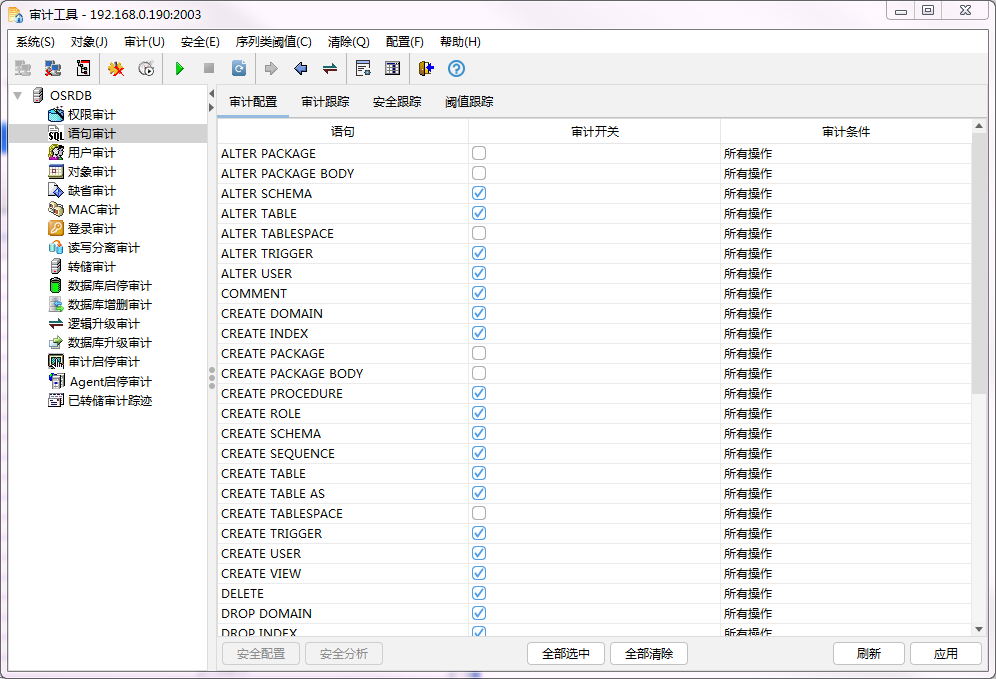Image resolution: width=996 pixels, height=679 pixels.
Task: Collapse the OSRDB tree node
Action: point(18,95)
